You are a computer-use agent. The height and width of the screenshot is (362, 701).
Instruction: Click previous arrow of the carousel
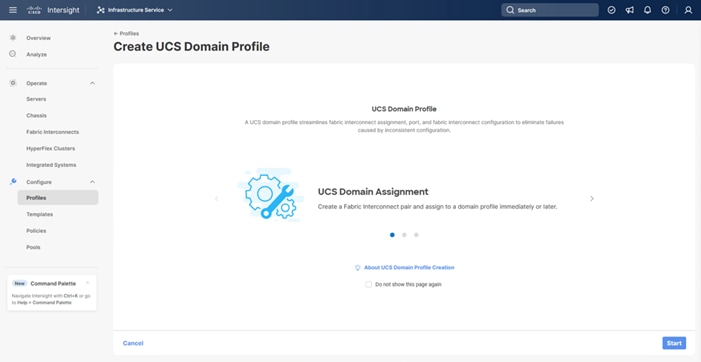tap(216, 198)
